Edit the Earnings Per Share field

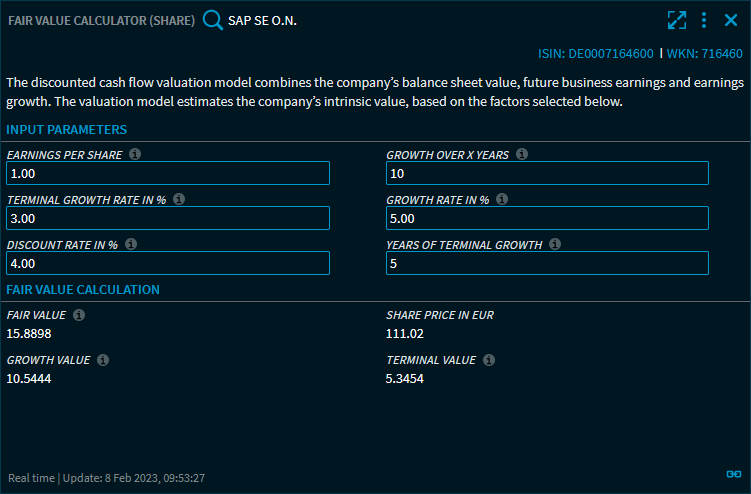tap(167, 174)
